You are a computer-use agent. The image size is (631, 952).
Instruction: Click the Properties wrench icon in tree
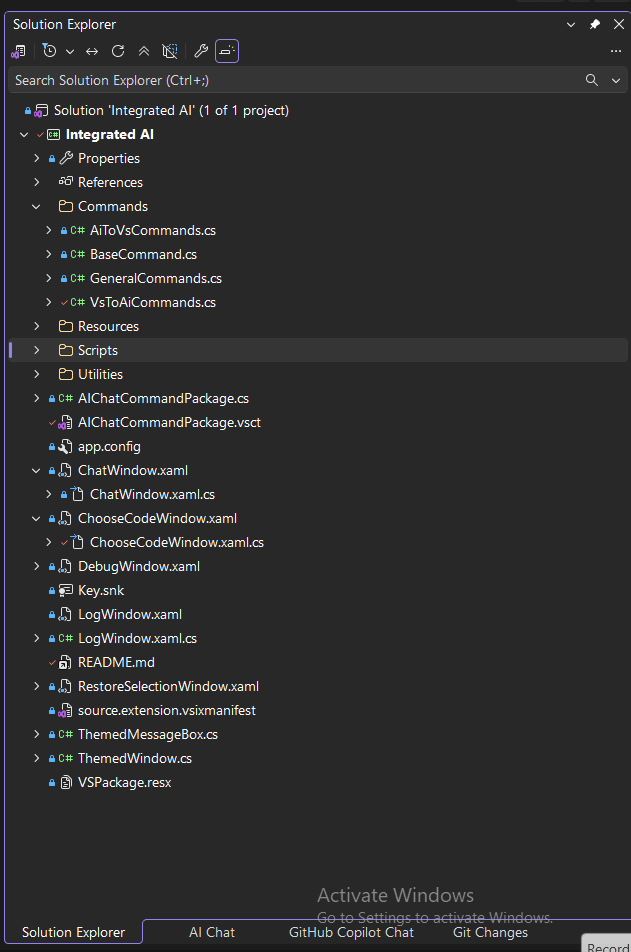[x=66, y=158]
